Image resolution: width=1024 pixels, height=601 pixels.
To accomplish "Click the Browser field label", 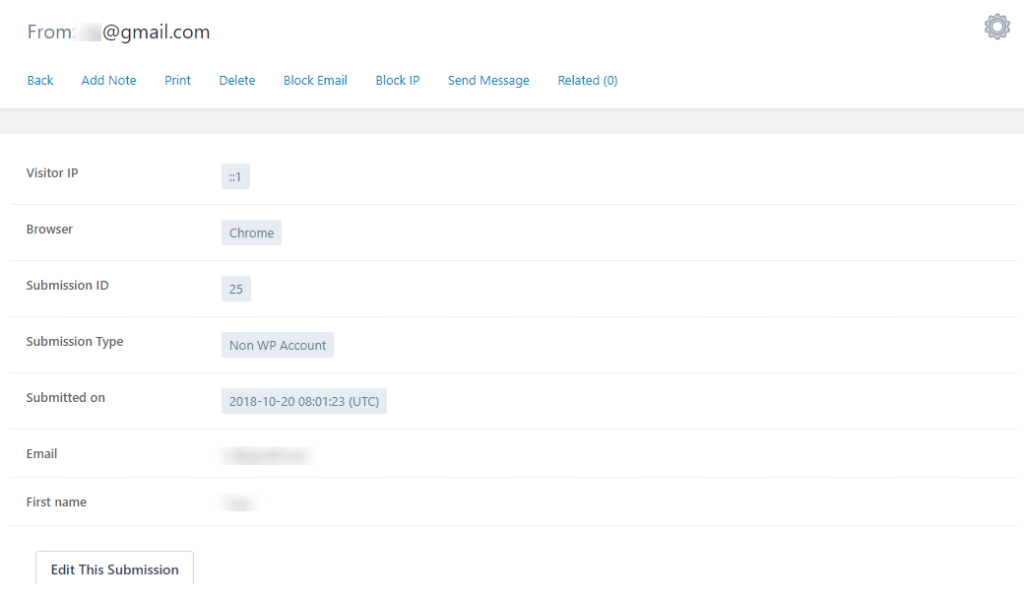I will (49, 229).
